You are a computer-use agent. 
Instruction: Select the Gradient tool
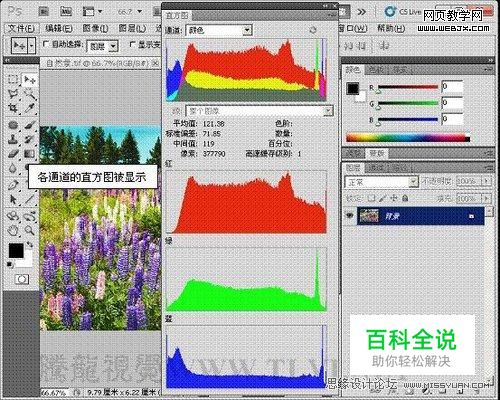(x=30, y=153)
